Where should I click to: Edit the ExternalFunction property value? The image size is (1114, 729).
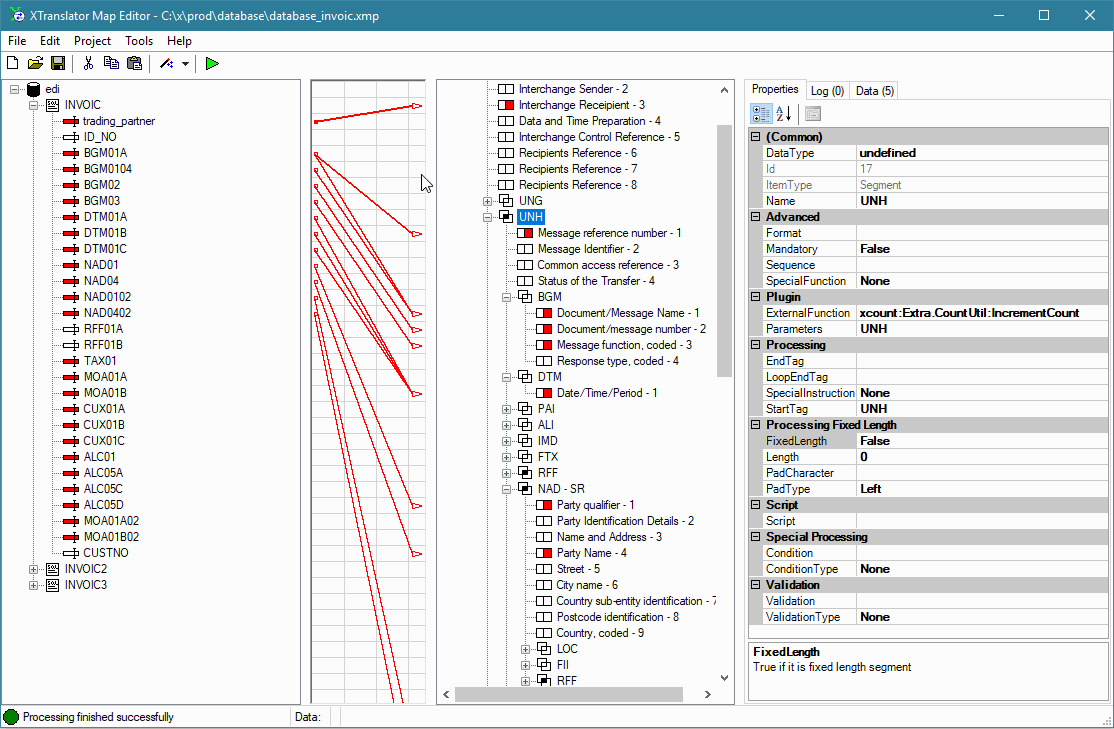(x=982, y=313)
